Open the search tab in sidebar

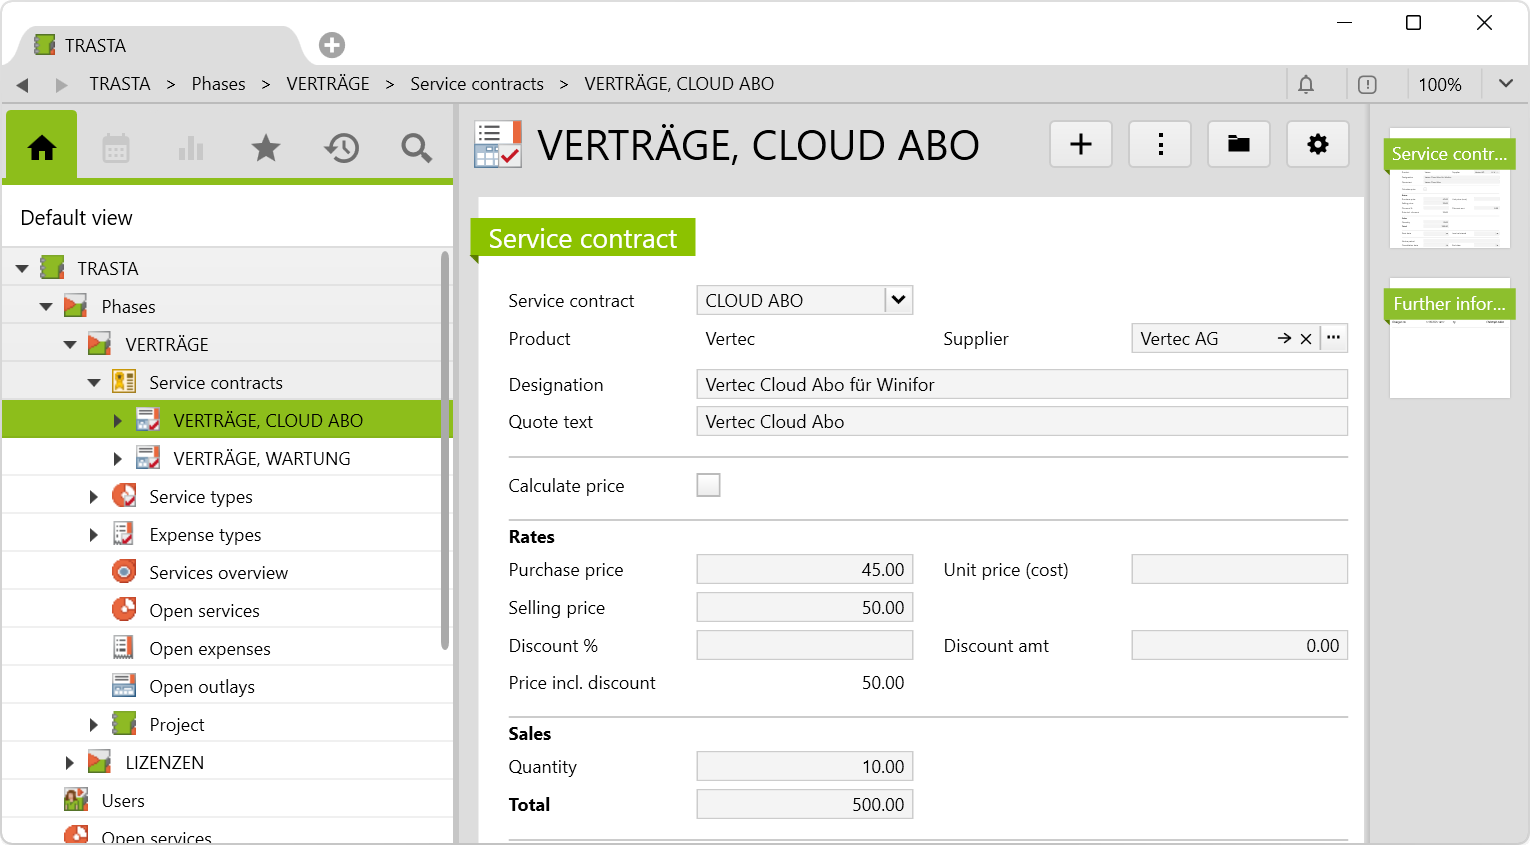(416, 149)
